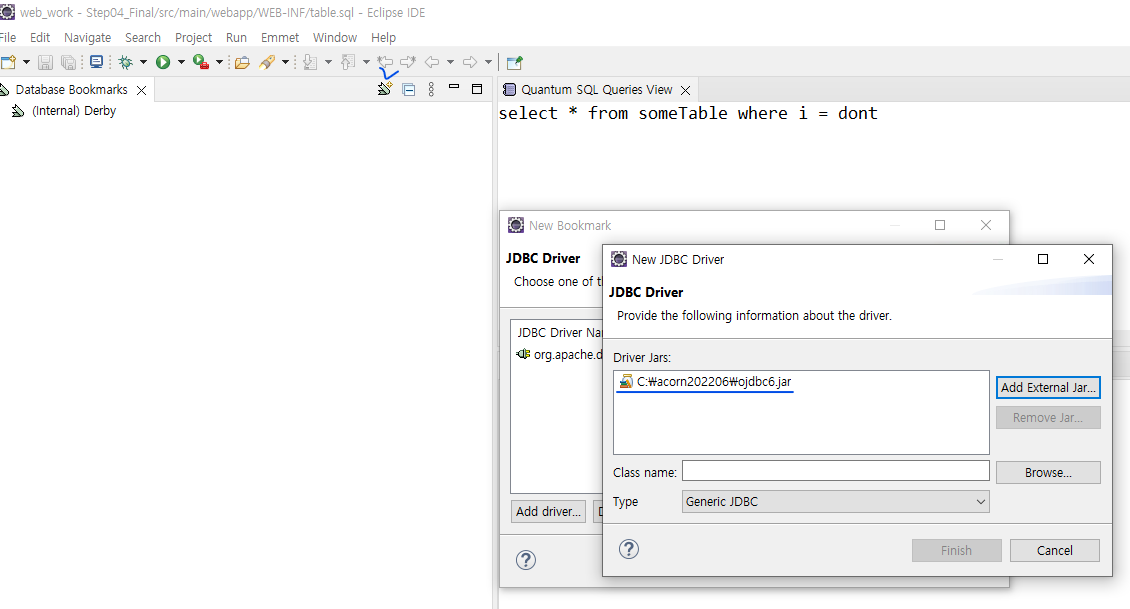Viewport: 1130px width, 609px height.
Task: Expand the Back history dropdown arrow
Action: [x=450, y=63]
